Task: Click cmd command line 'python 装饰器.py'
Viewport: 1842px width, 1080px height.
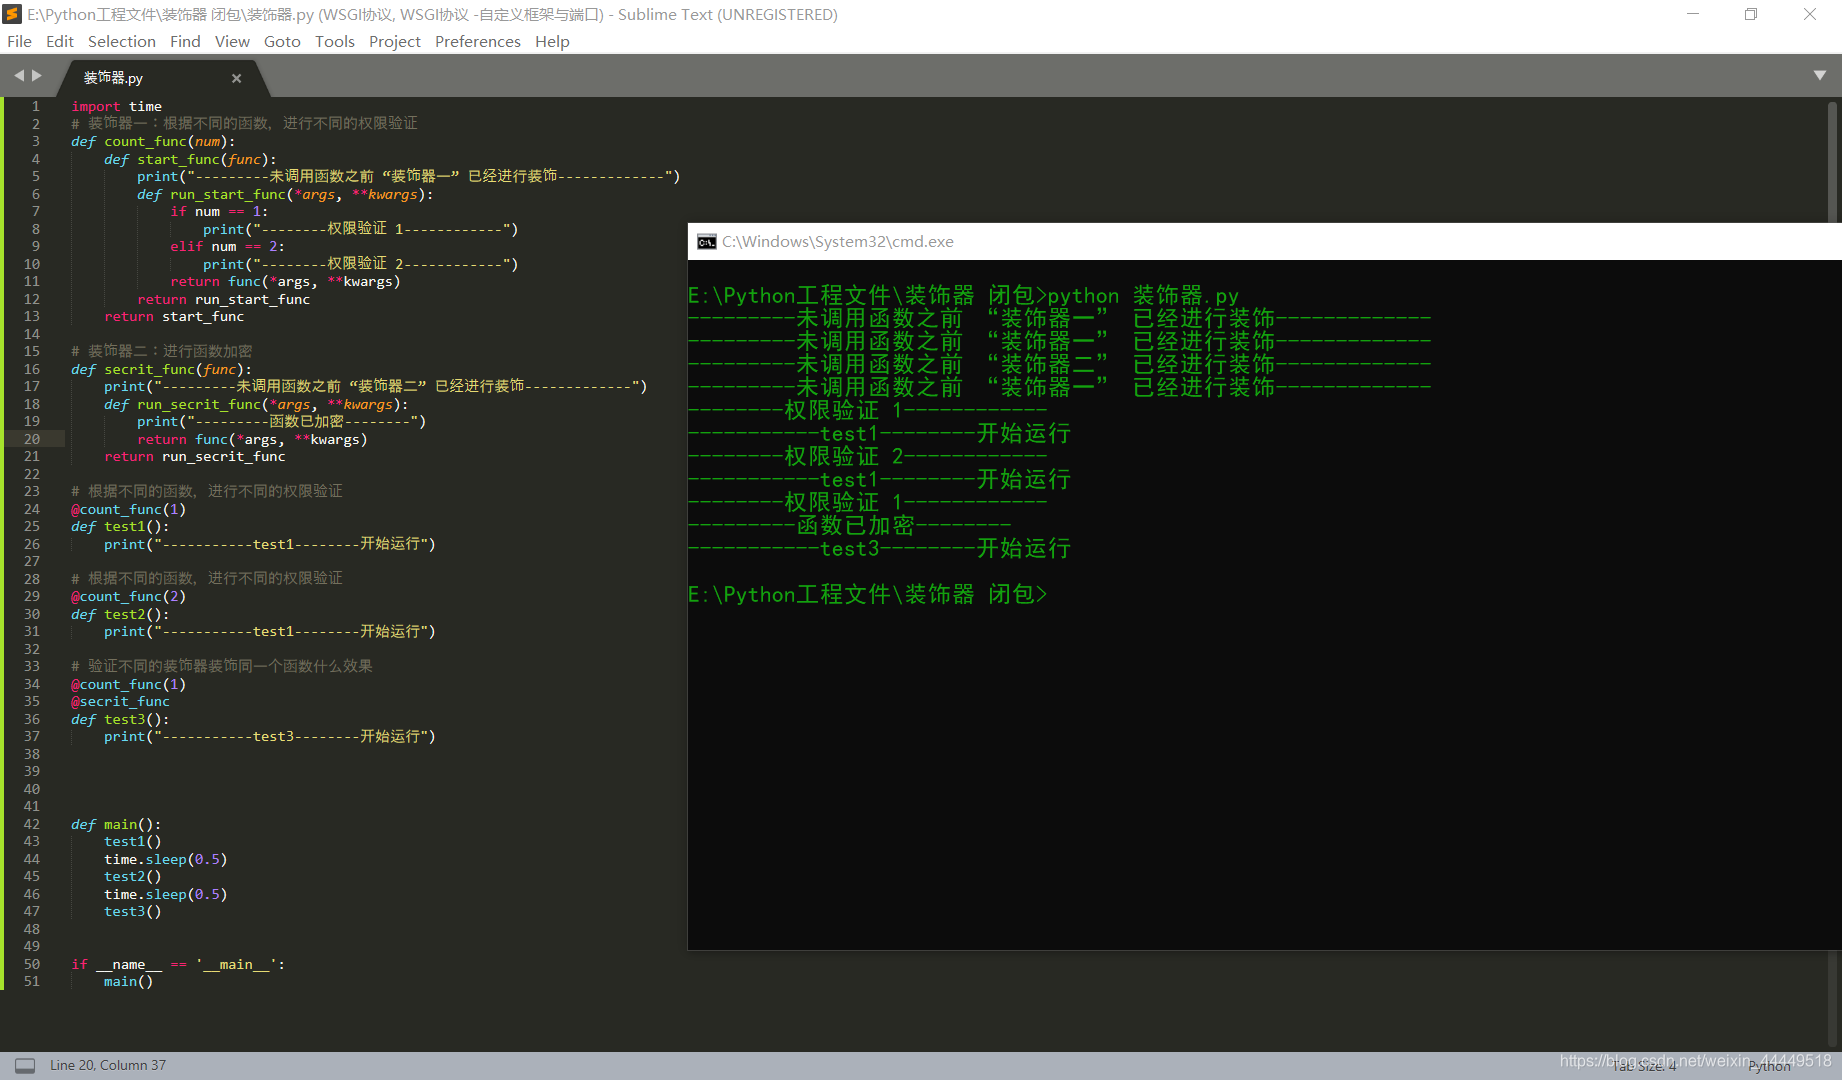Action: (1143, 296)
